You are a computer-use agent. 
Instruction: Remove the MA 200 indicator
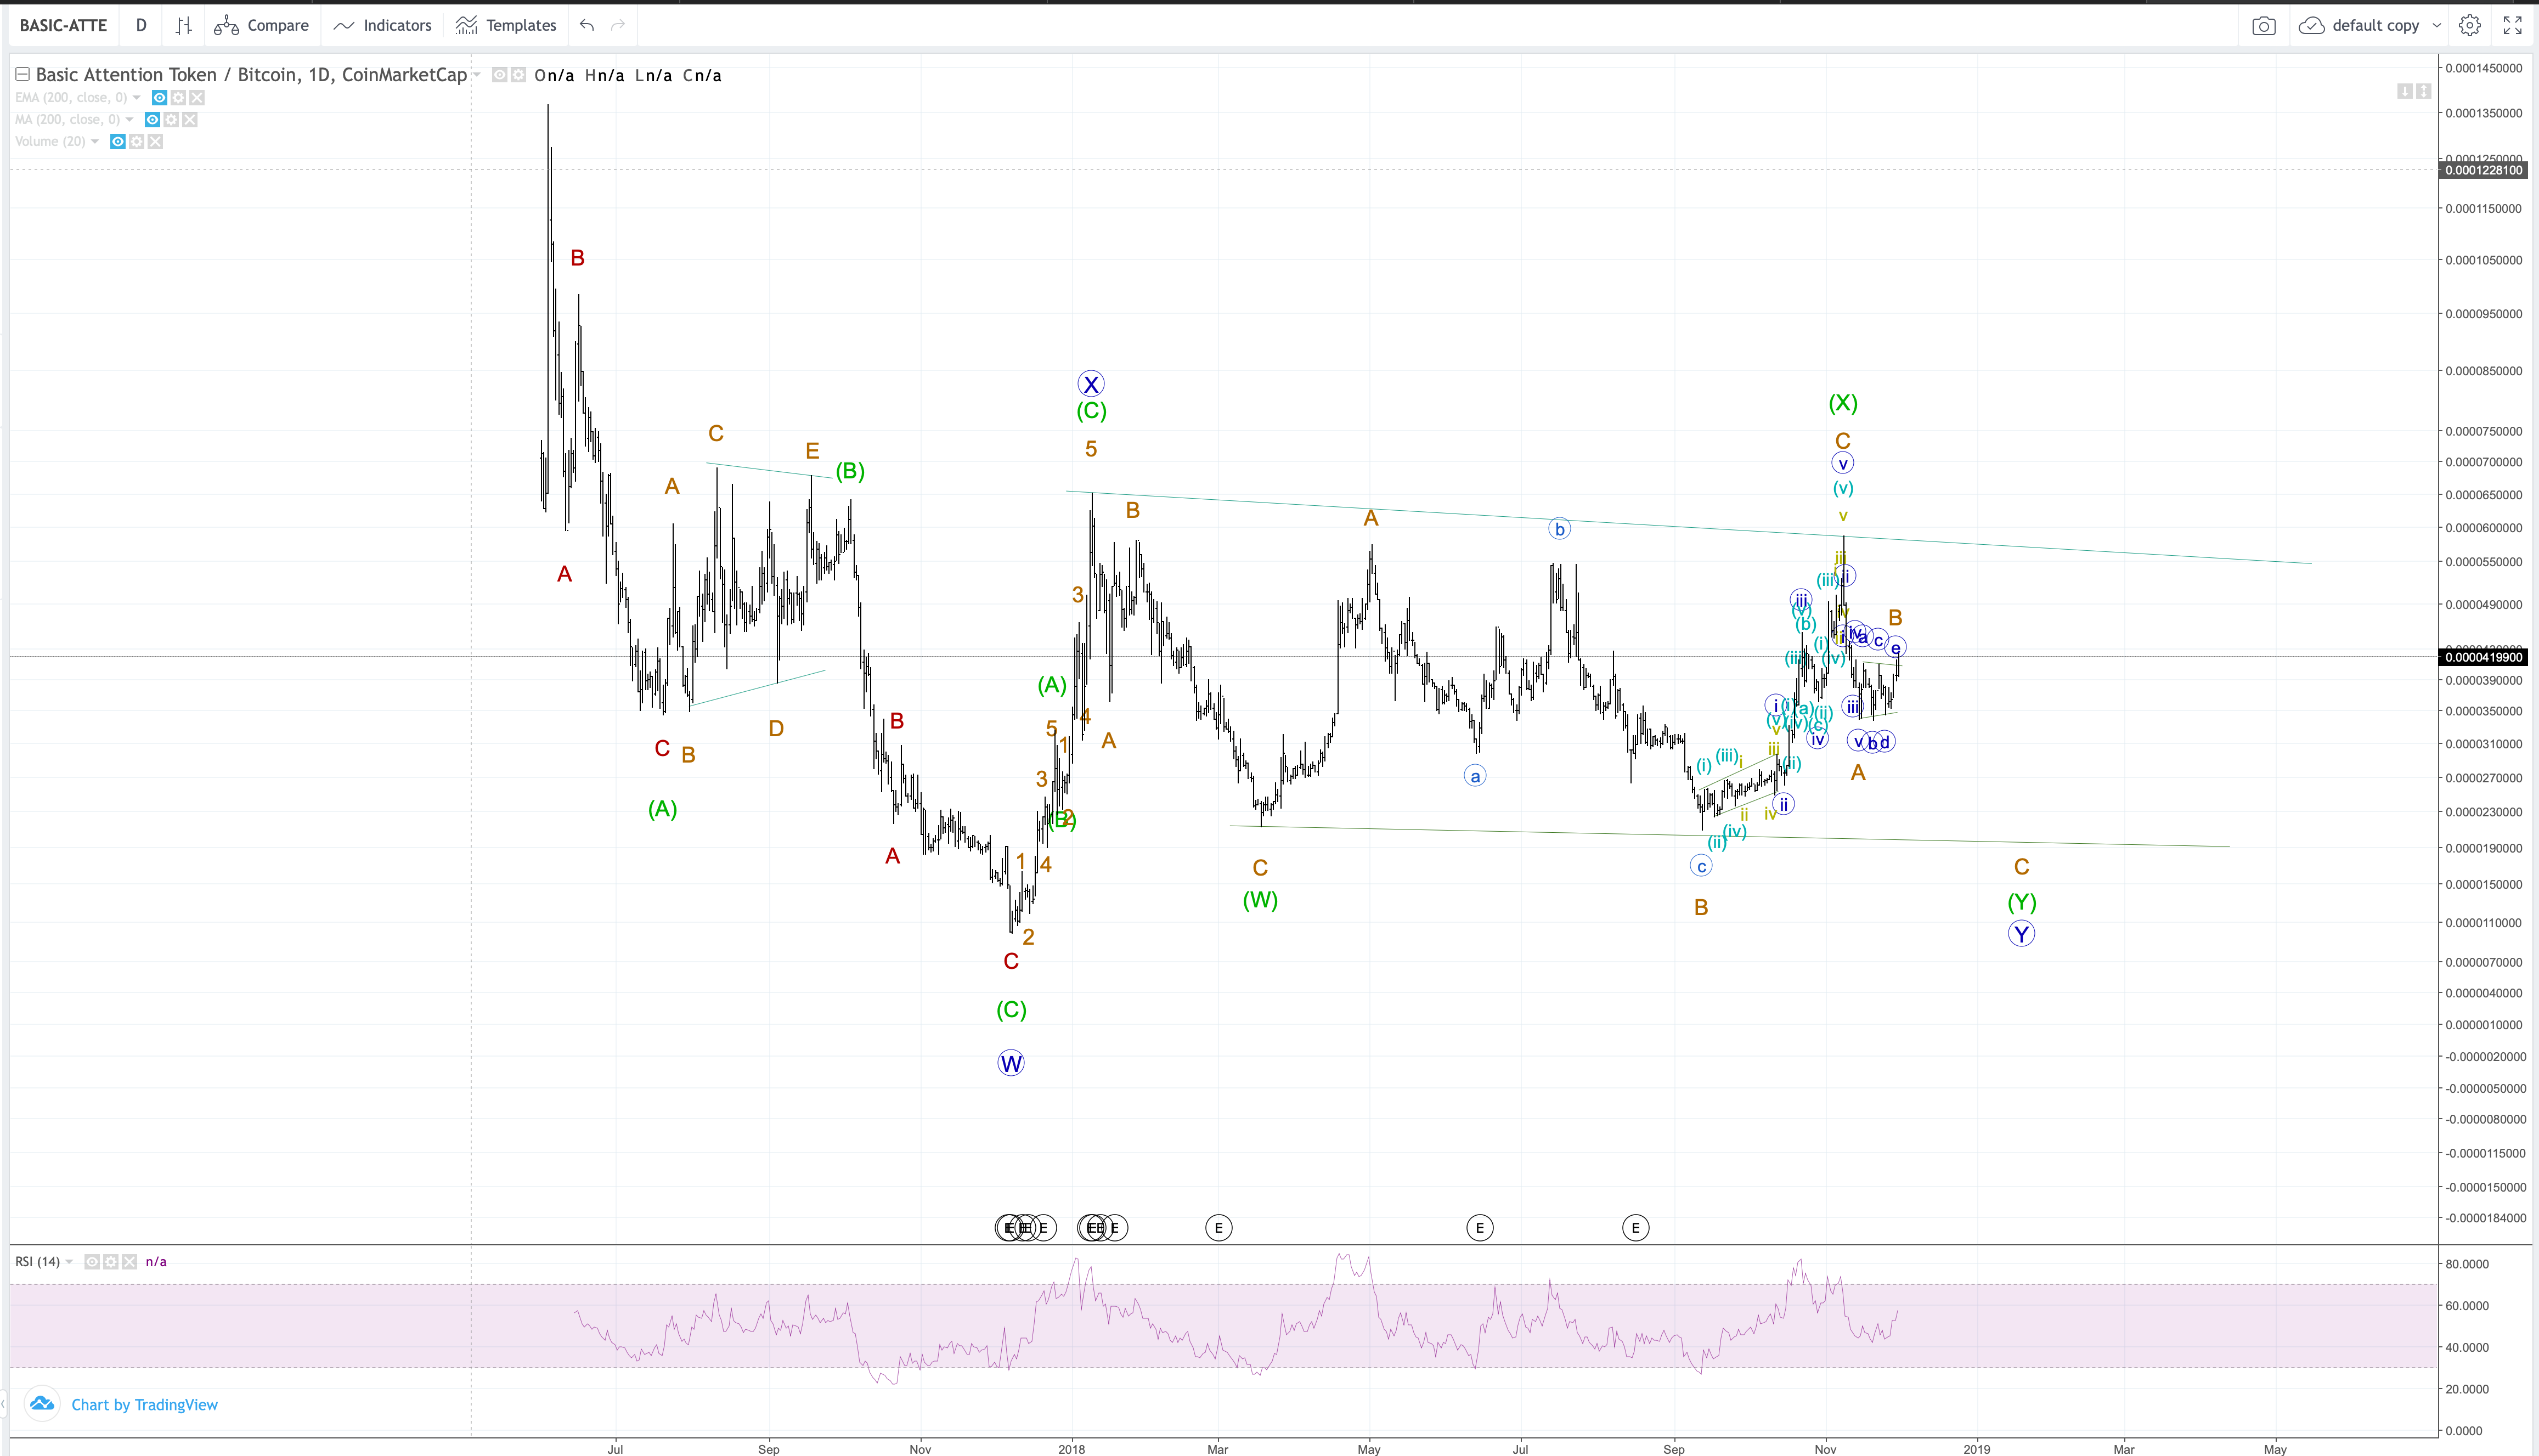(x=190, y=120)
